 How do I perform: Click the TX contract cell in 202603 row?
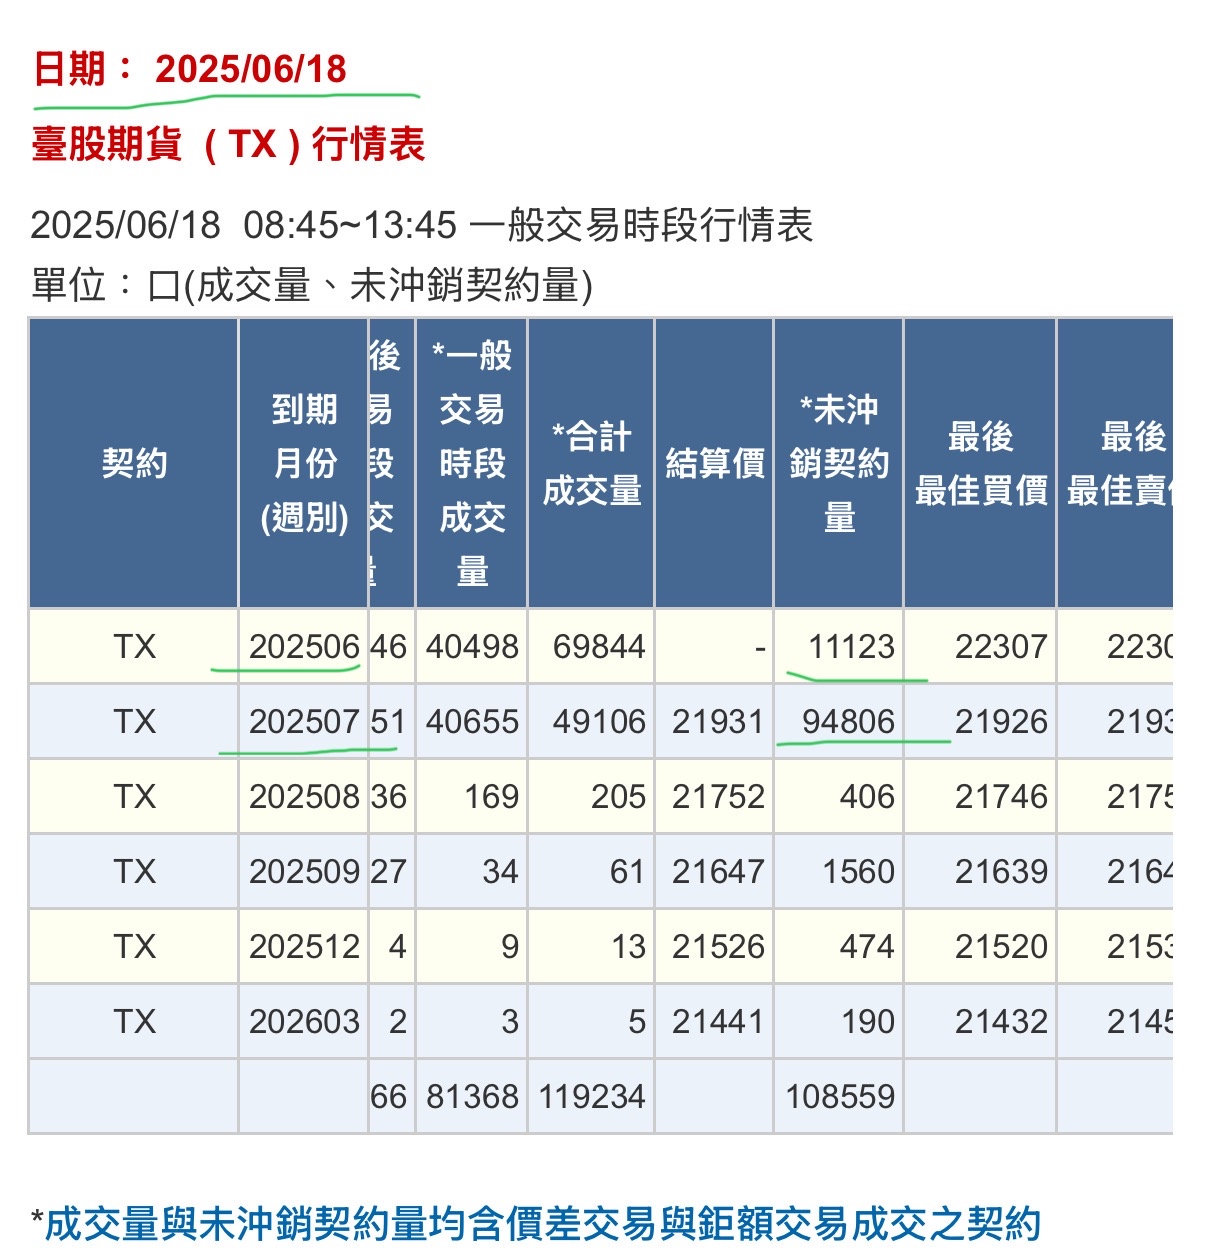[x=134, y=1022]
